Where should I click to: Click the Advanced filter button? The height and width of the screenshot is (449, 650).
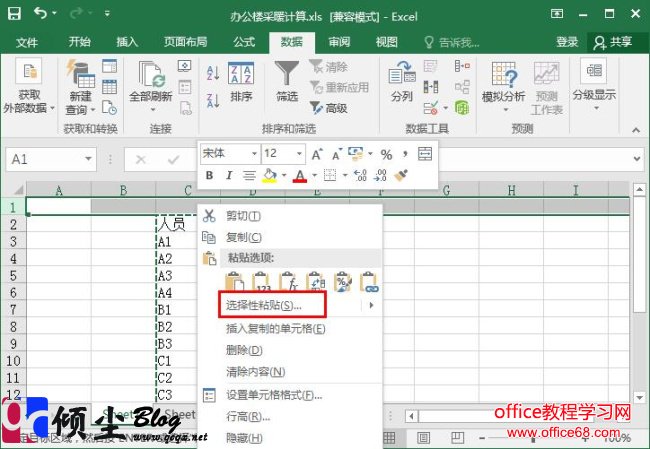click(x=329, y=108)
